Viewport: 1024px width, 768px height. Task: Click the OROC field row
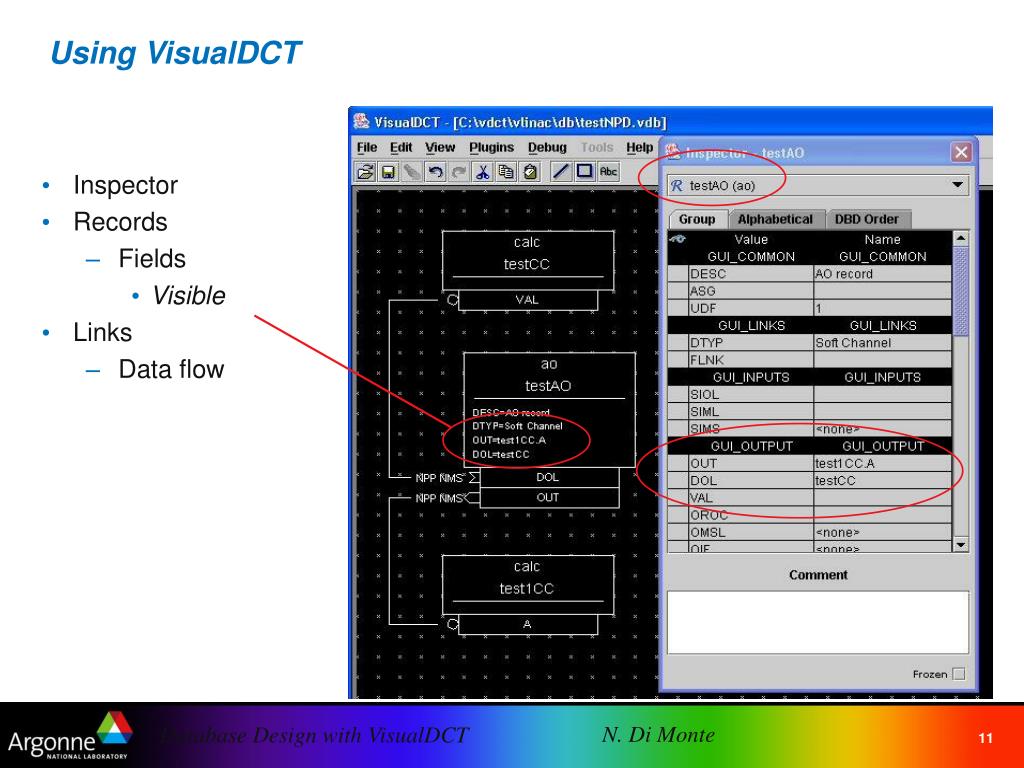[810, 515]
